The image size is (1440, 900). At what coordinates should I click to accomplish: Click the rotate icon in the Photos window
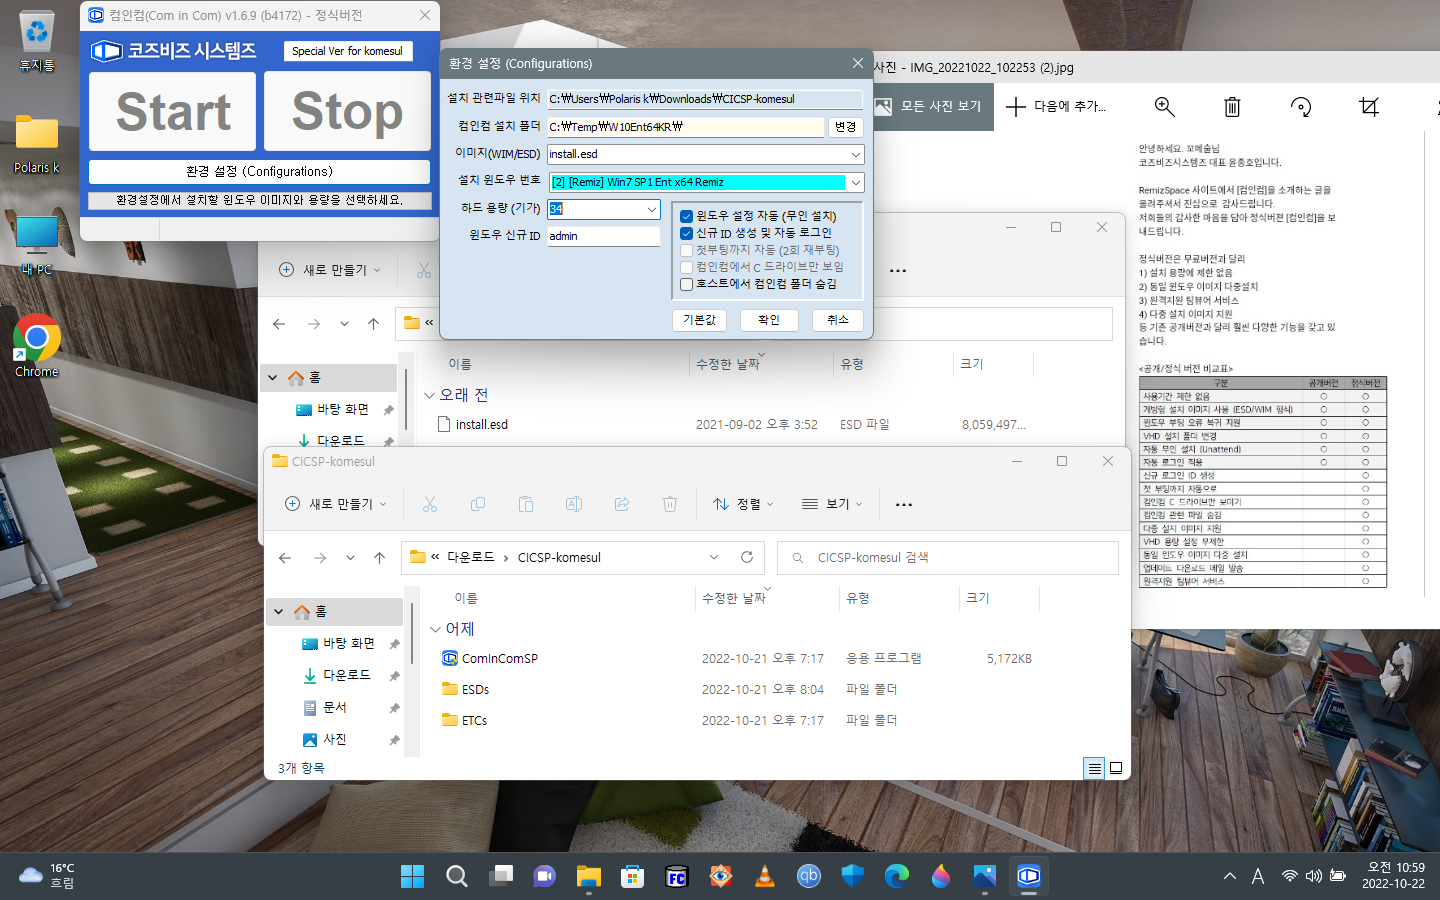pyautogui.click(x=1301, y=106)
